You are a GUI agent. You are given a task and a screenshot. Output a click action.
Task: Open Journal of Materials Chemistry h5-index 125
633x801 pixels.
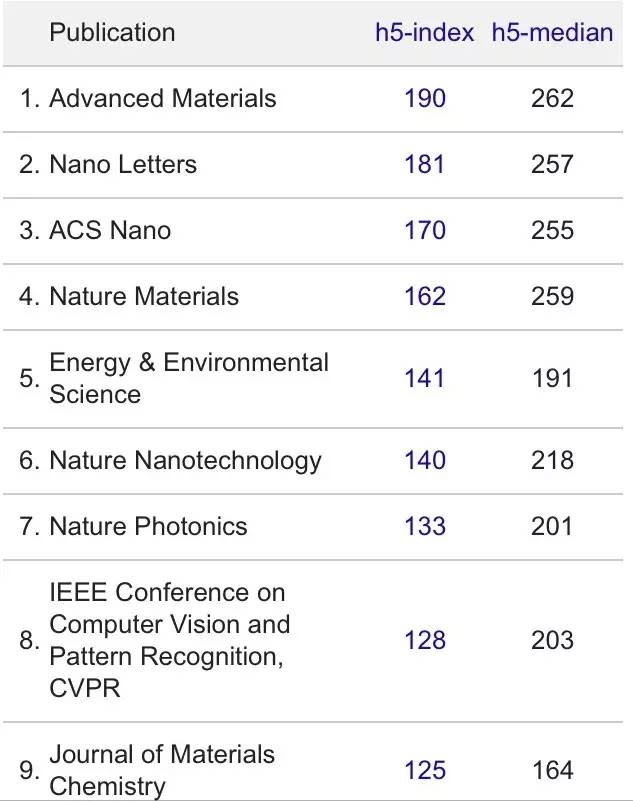pyautogui.click(x=425, y=770)
